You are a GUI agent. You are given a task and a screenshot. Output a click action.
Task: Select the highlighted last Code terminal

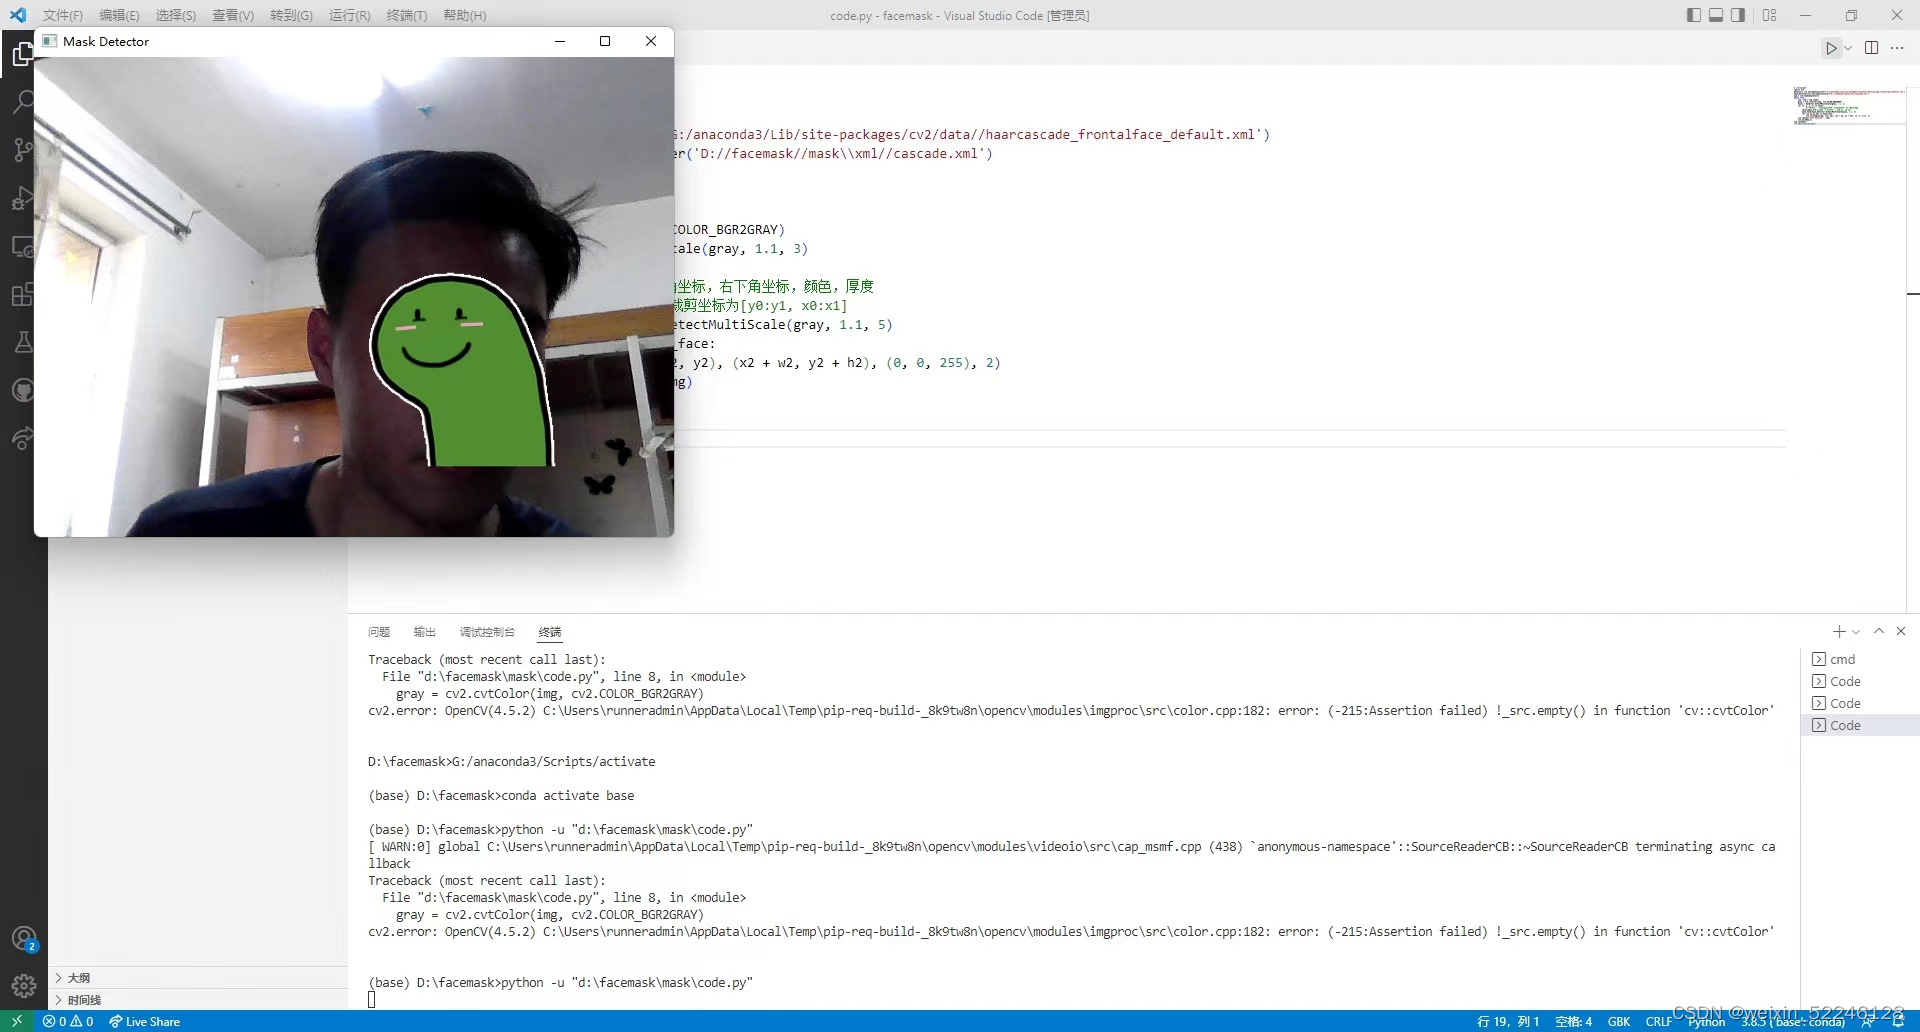click(1860, 725)
